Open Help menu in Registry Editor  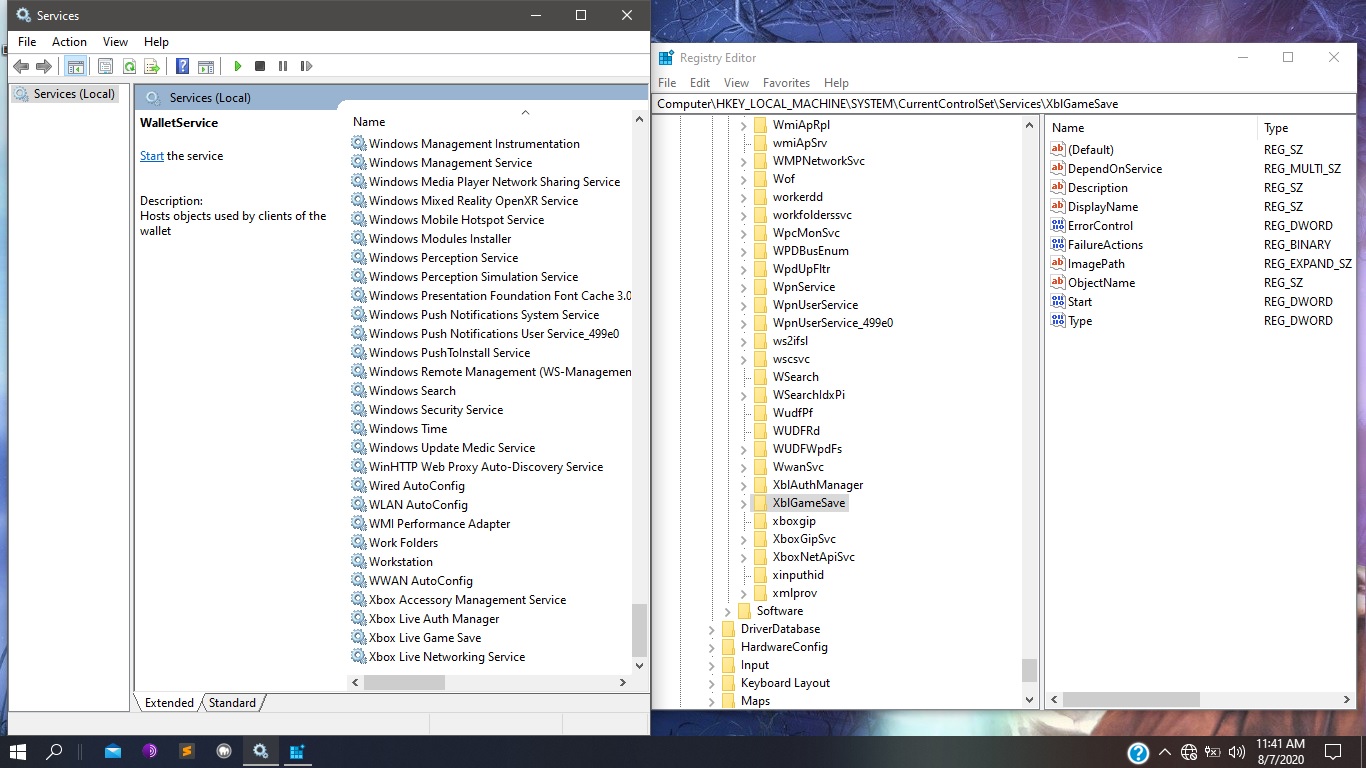[836, 83]
